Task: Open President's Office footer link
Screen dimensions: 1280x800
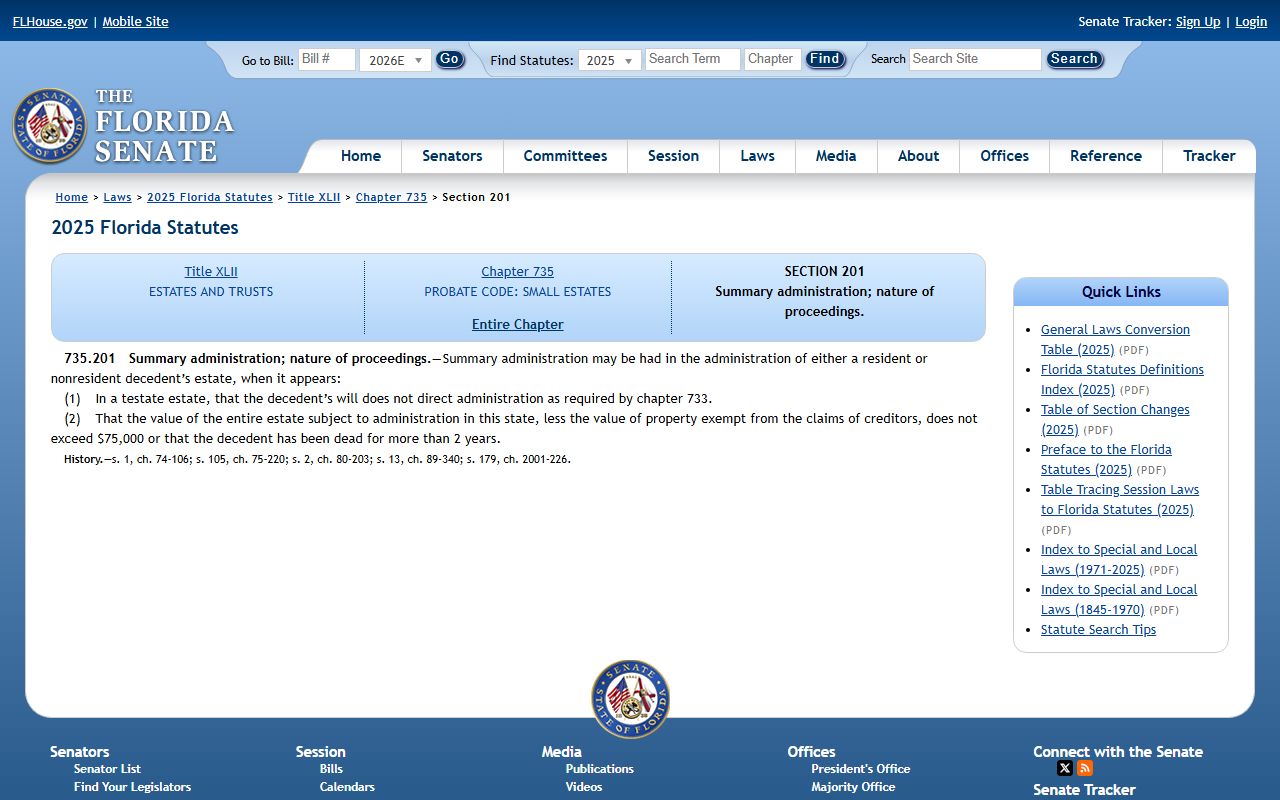Action: [x=860, y=769]
